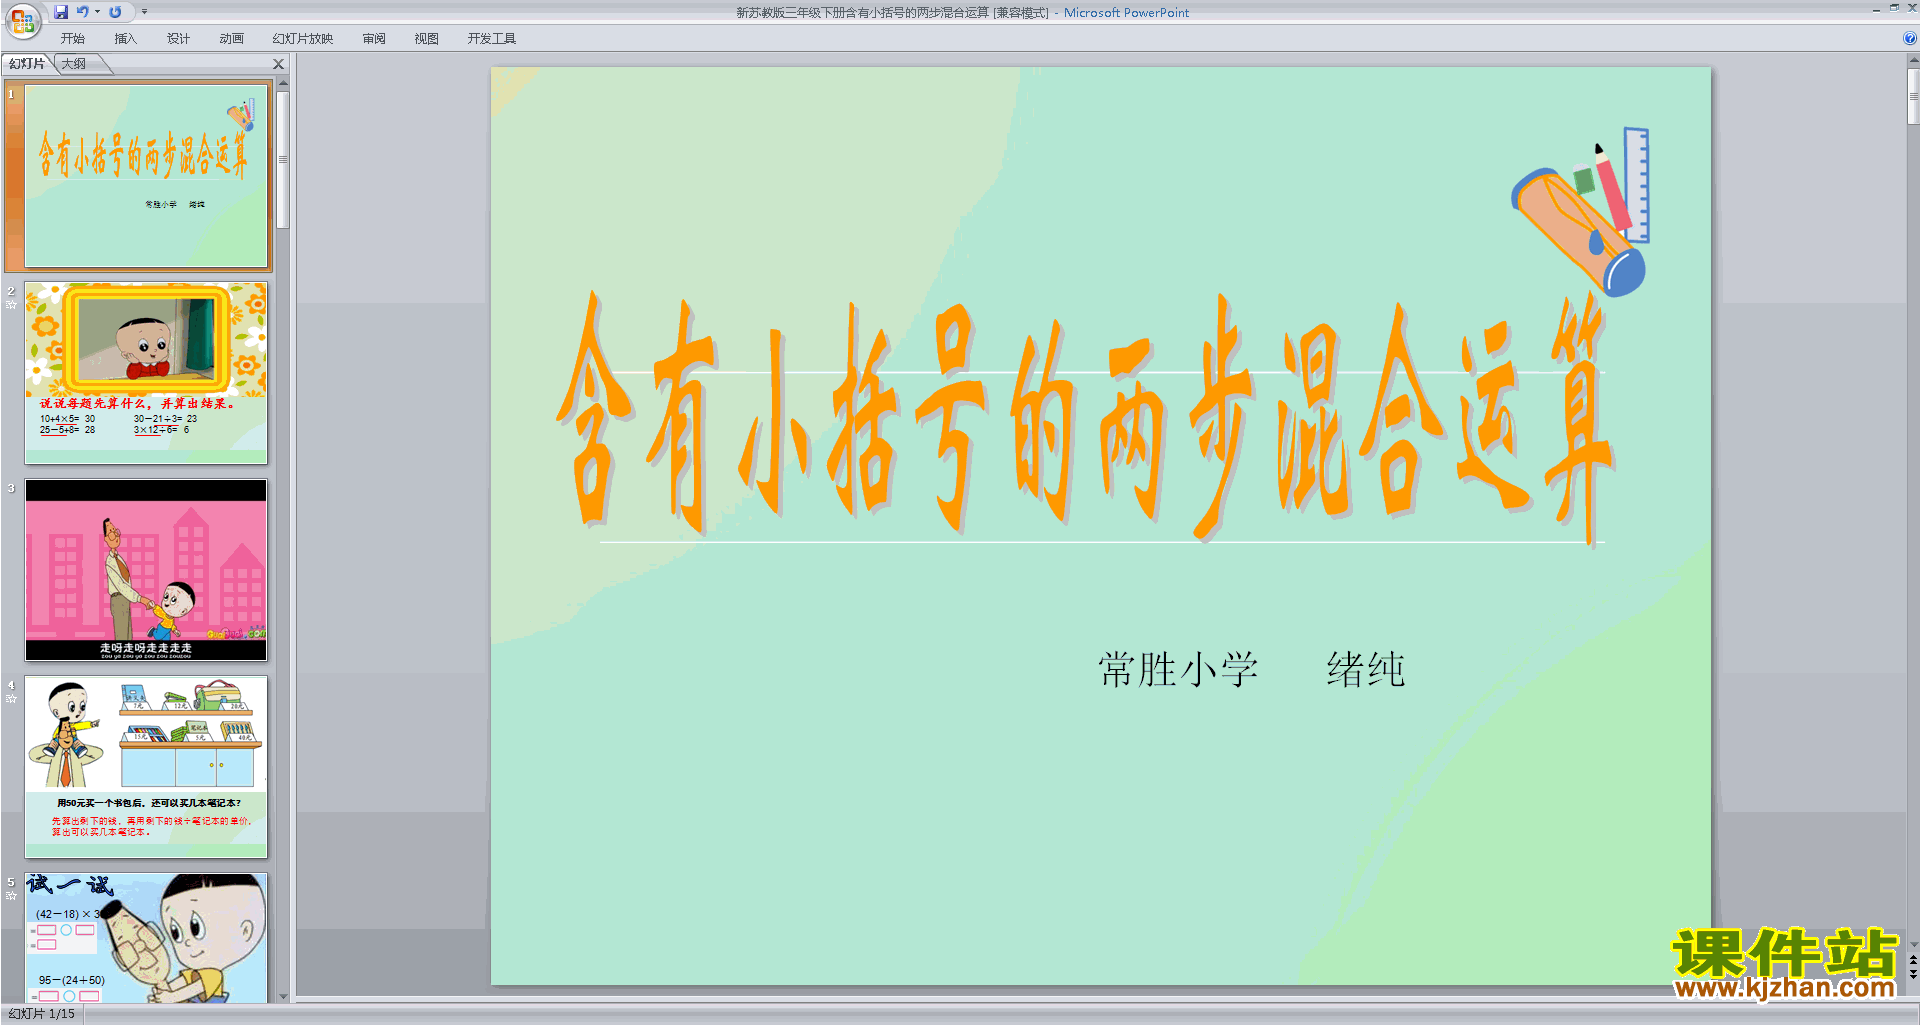The height and width of the screenshot is (1025, 1920).
Task: Select the 绪纯 author text
Action: tap(1366, 669)
